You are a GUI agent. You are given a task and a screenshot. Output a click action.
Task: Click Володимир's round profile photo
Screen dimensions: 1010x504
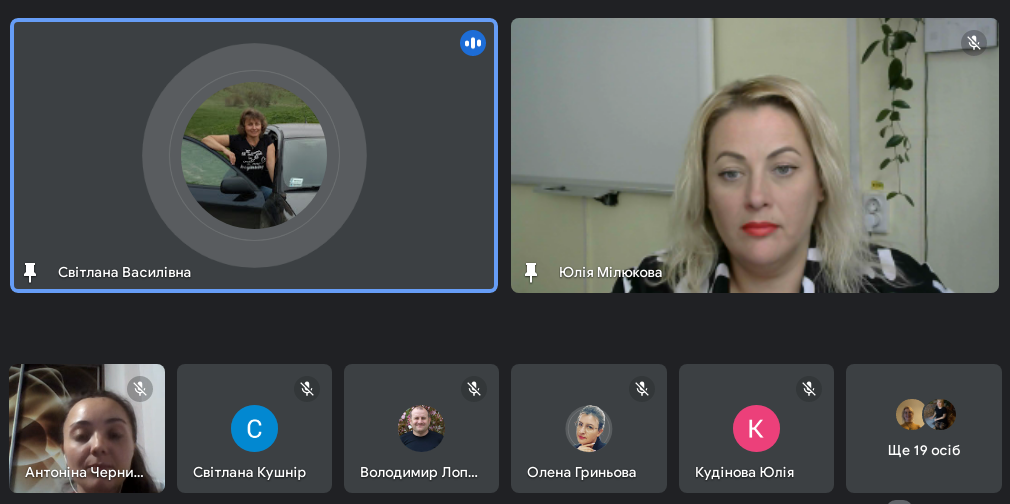click(x=421, y=428)
